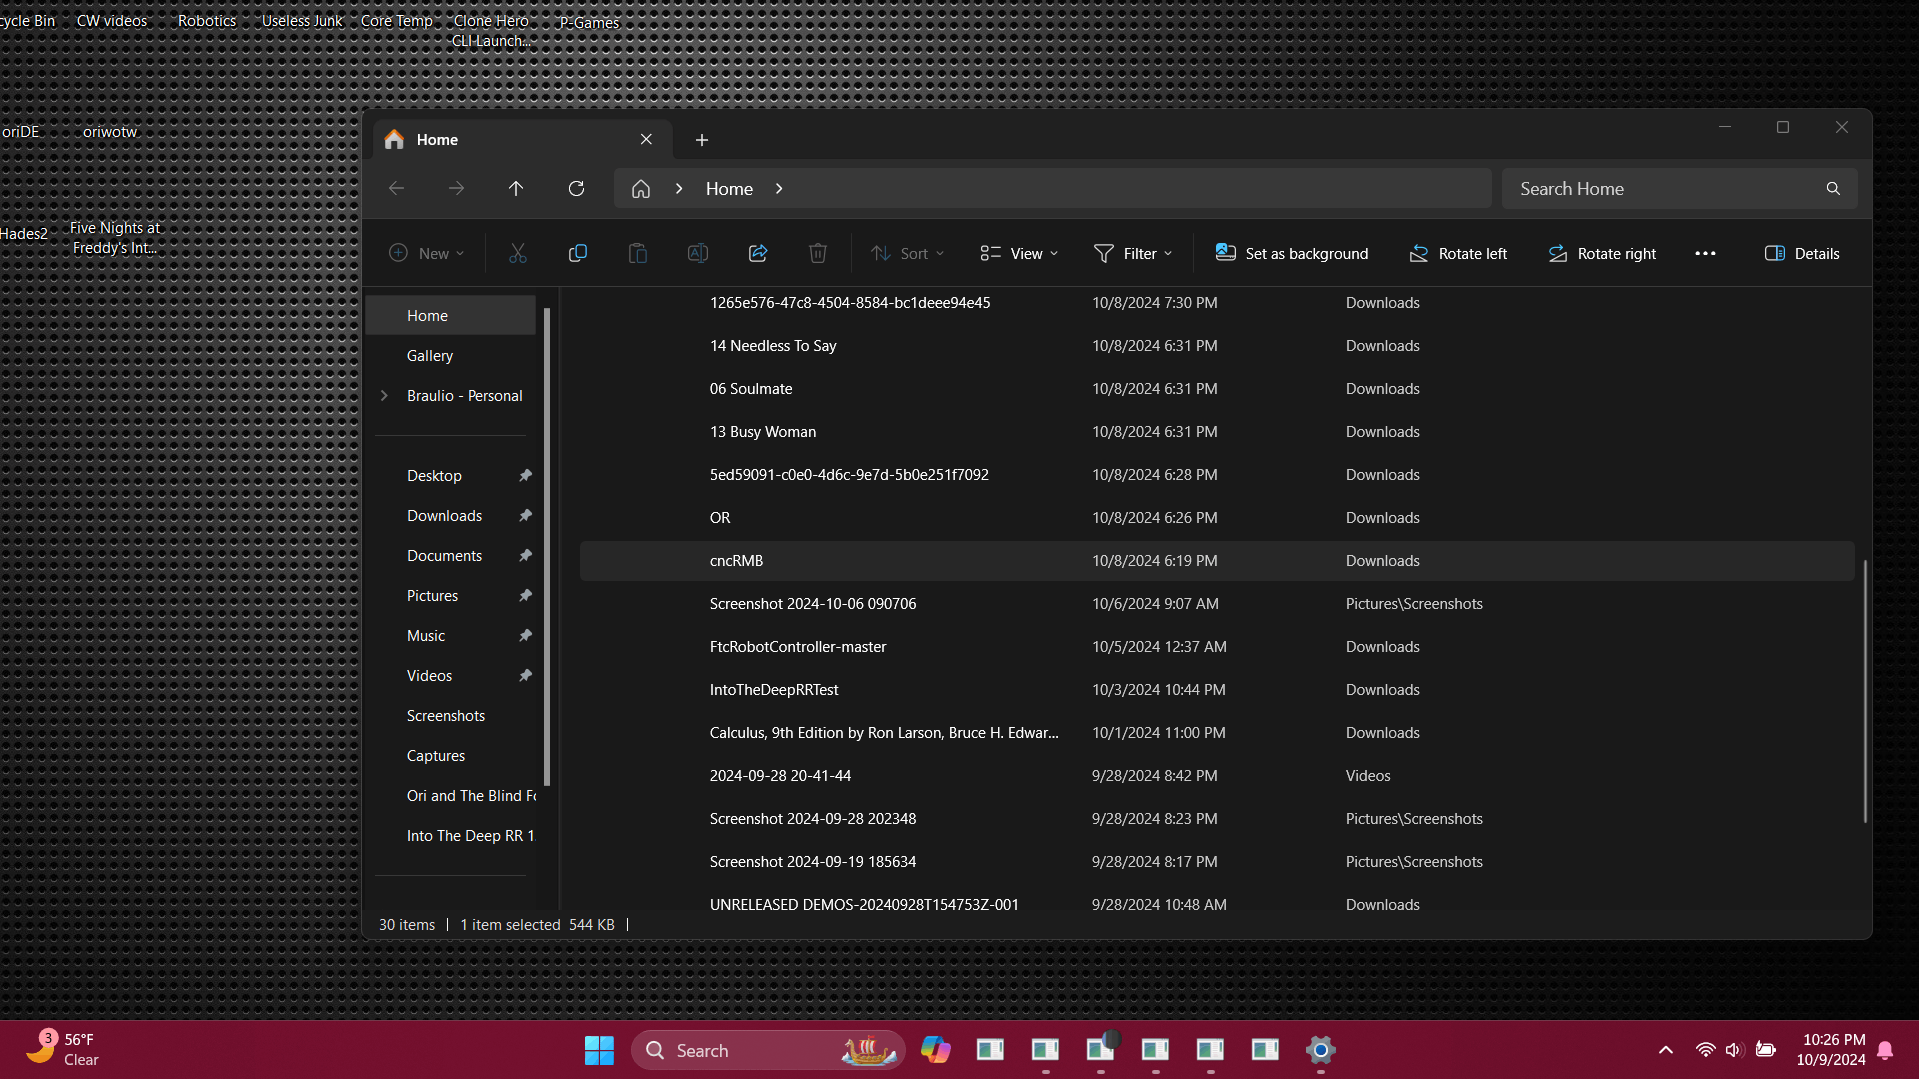Click the Delete trash icon
Screen dimensions: 1919x1079
point(817,254)
